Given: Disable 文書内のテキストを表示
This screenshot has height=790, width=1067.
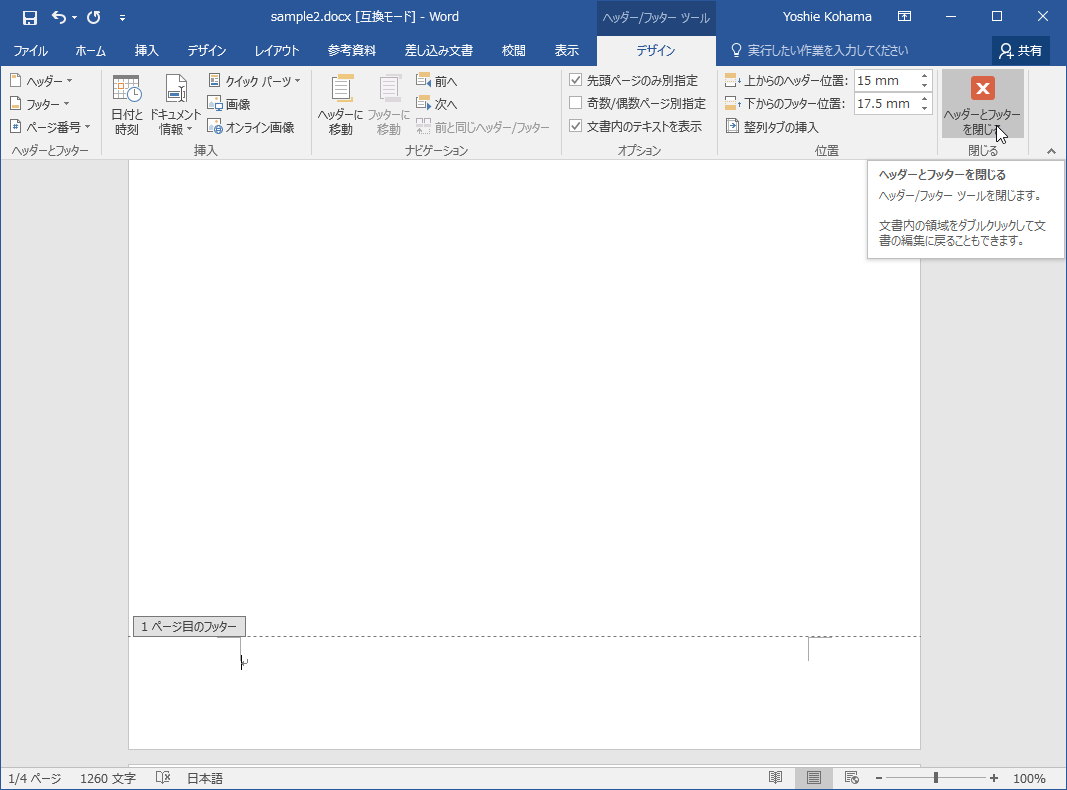Looking at the screenshot, I should (x=576, y=125).
